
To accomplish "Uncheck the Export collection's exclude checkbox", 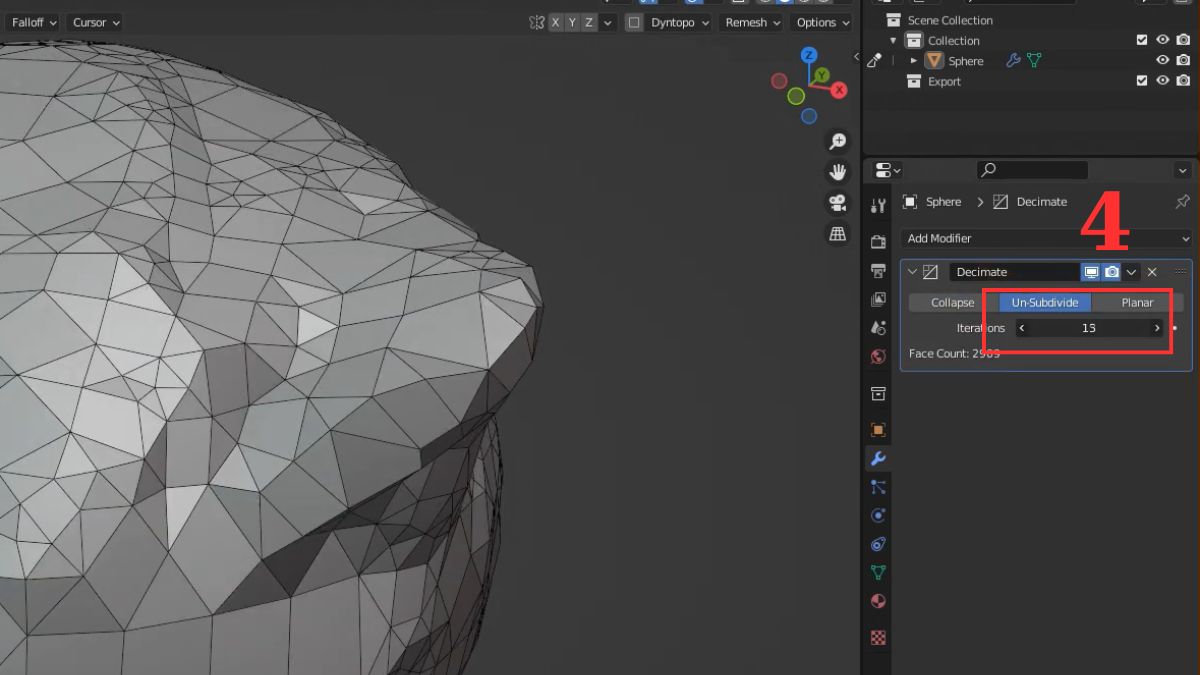I will coord(1141,81).
